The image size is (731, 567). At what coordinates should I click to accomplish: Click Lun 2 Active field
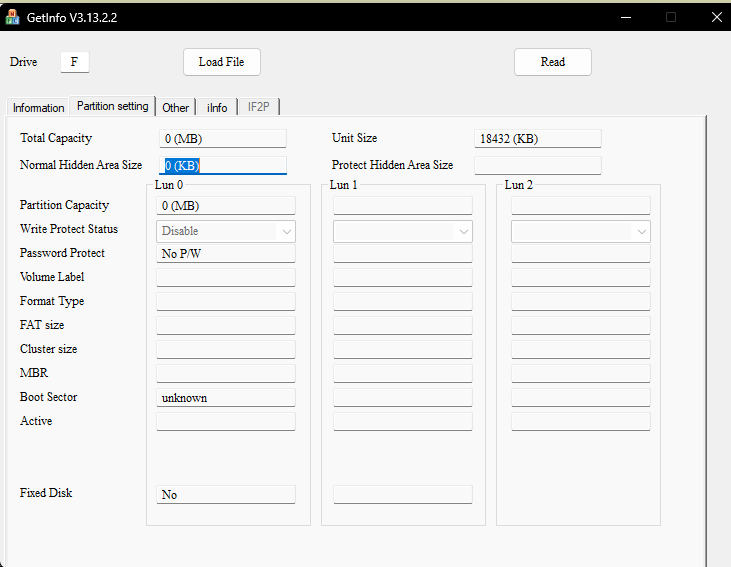click(580, 422)
